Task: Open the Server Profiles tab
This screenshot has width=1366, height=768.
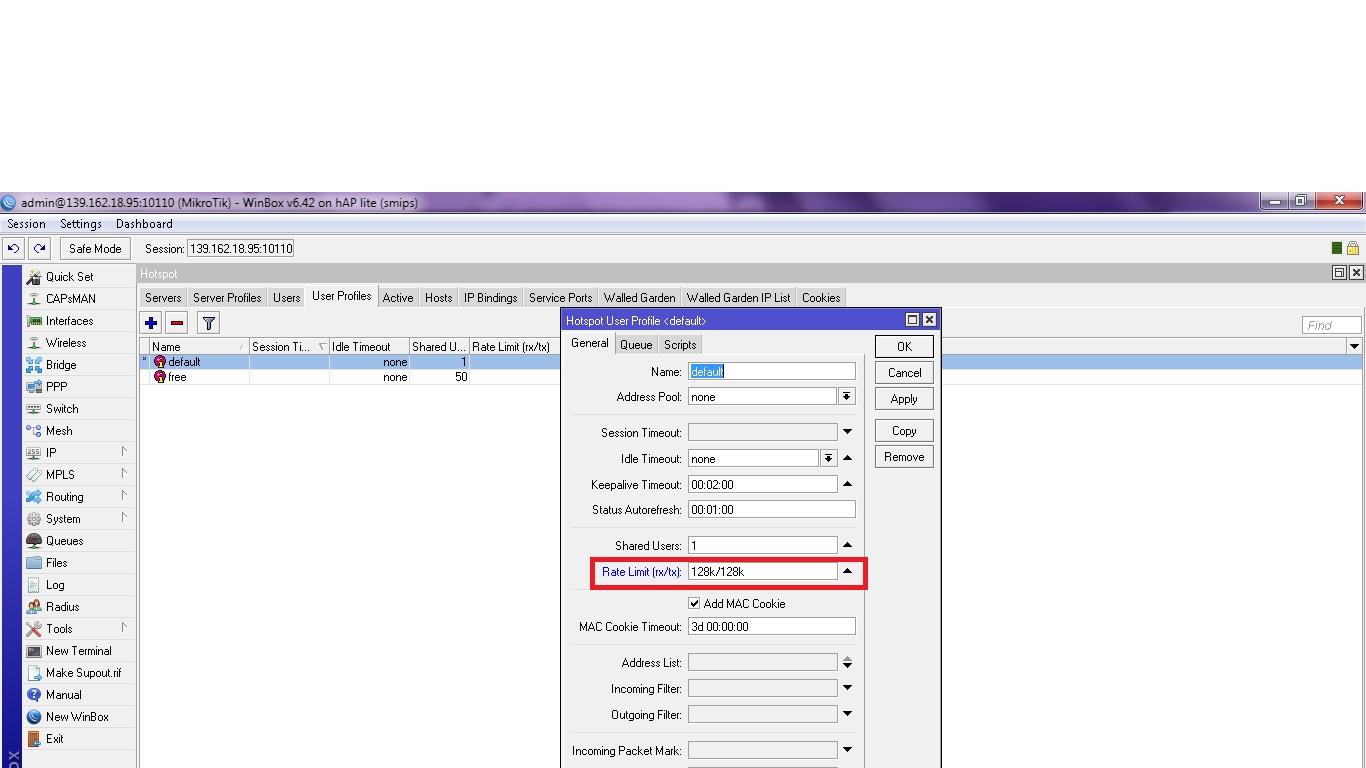Action: [227, 298]
